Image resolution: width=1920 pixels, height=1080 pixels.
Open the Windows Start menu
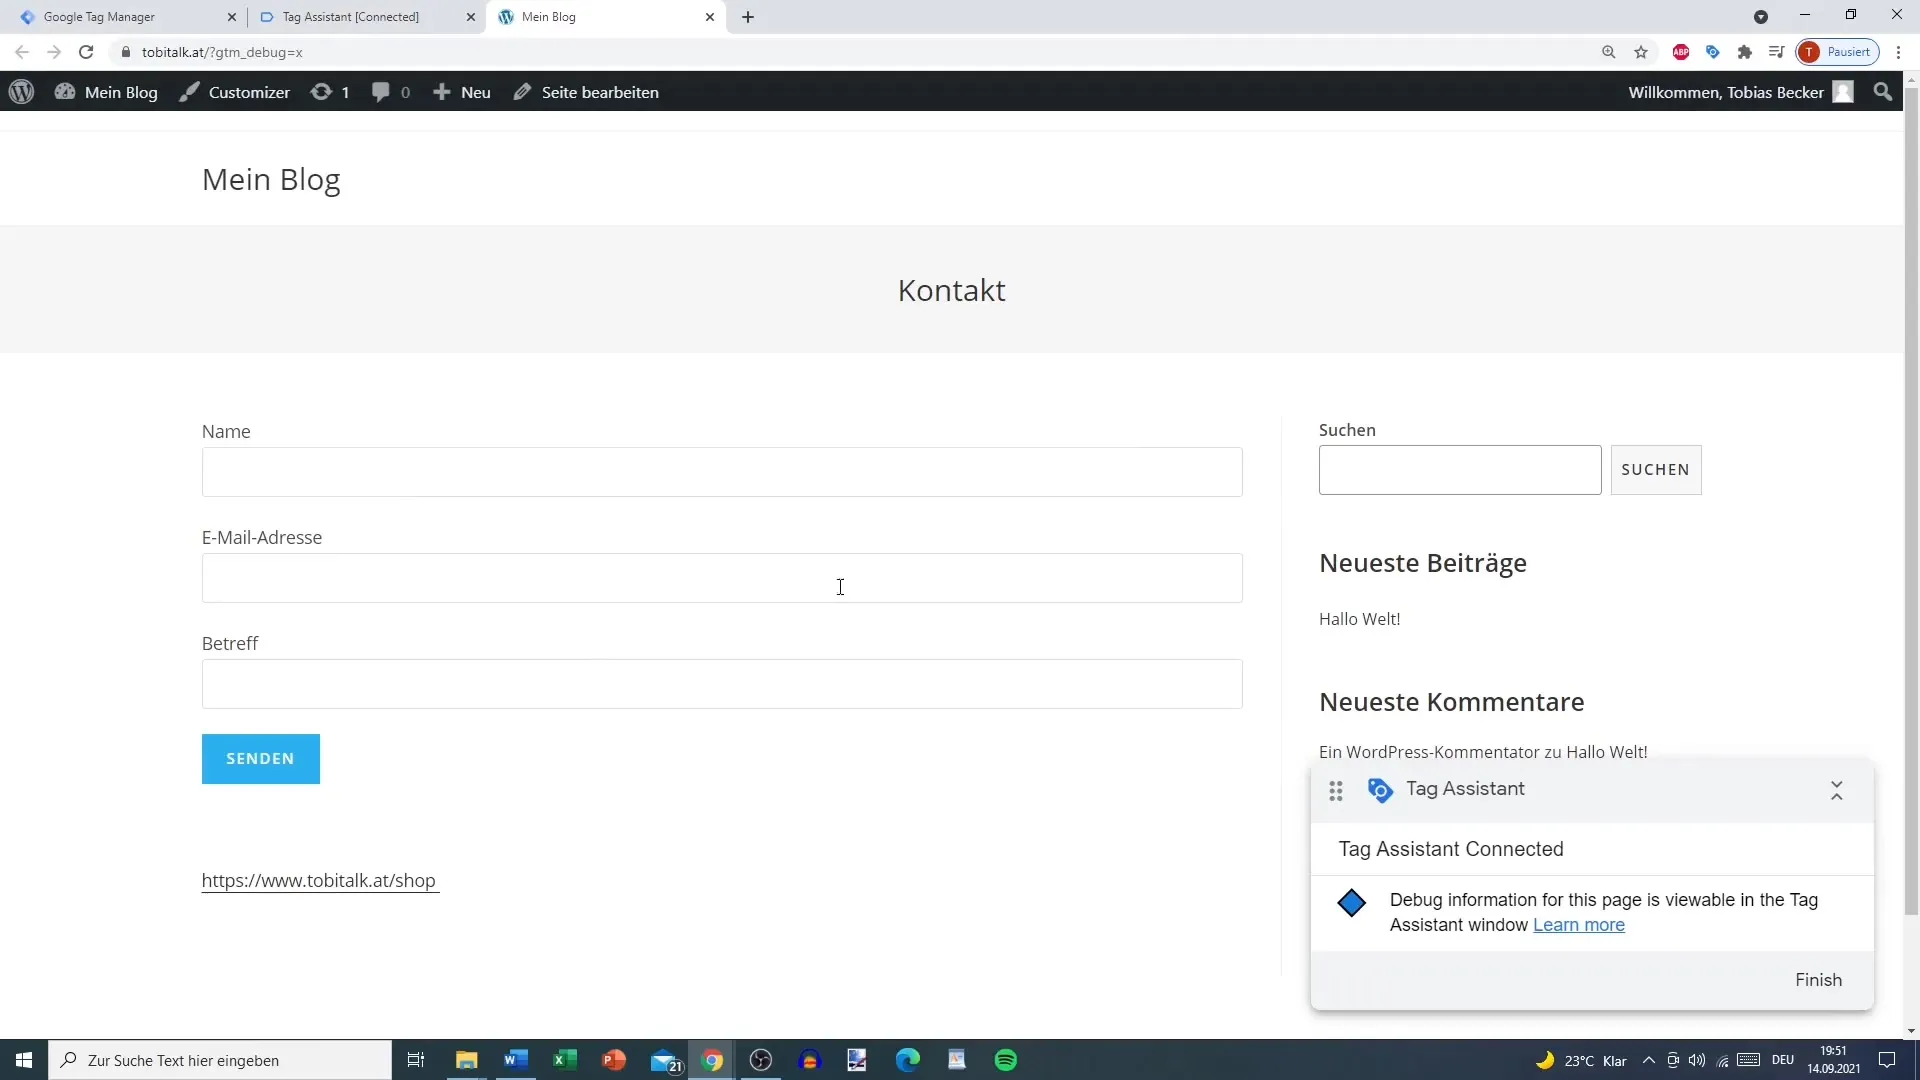24,1060
